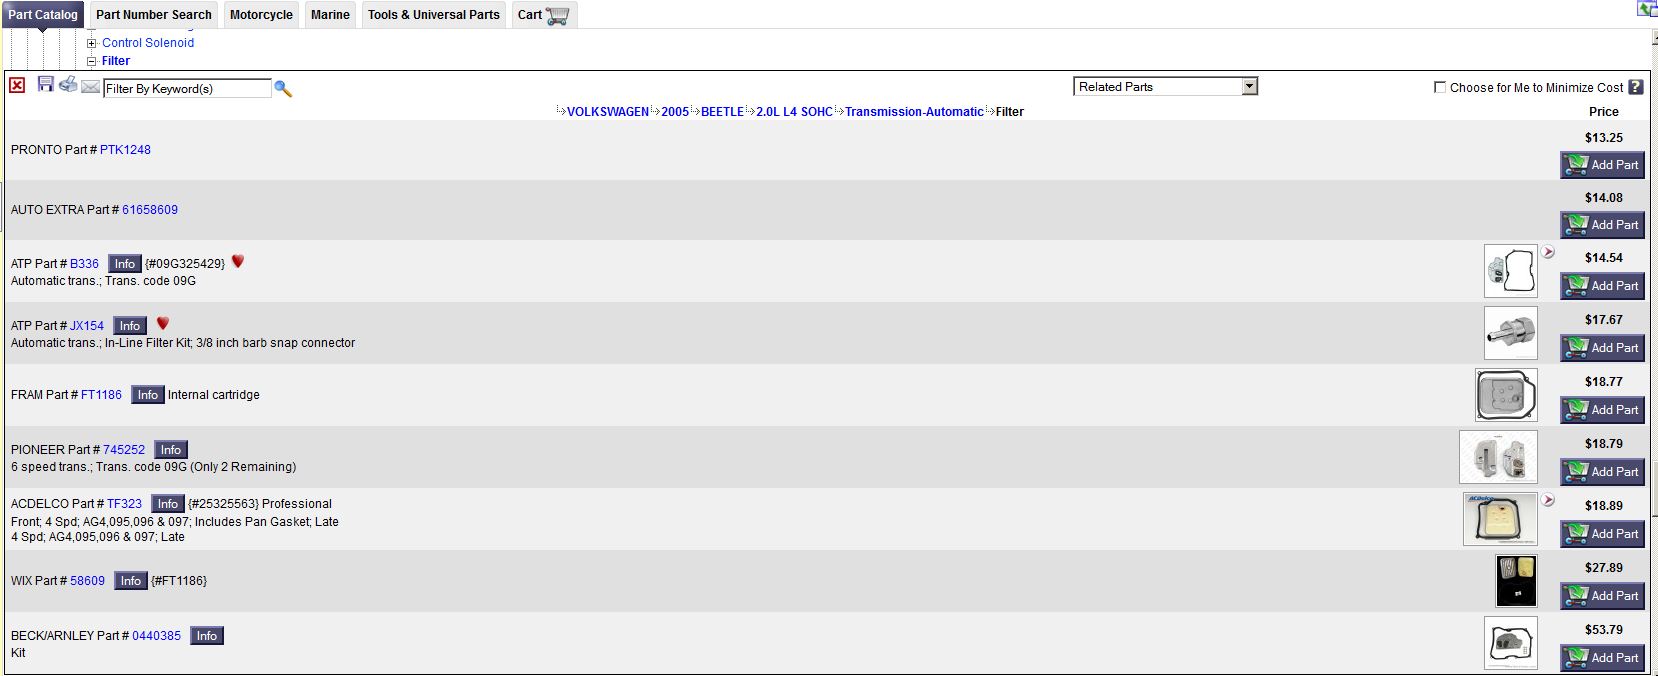Go to 2.0L L4 SOHC breadcrumb link

[794, 112]
